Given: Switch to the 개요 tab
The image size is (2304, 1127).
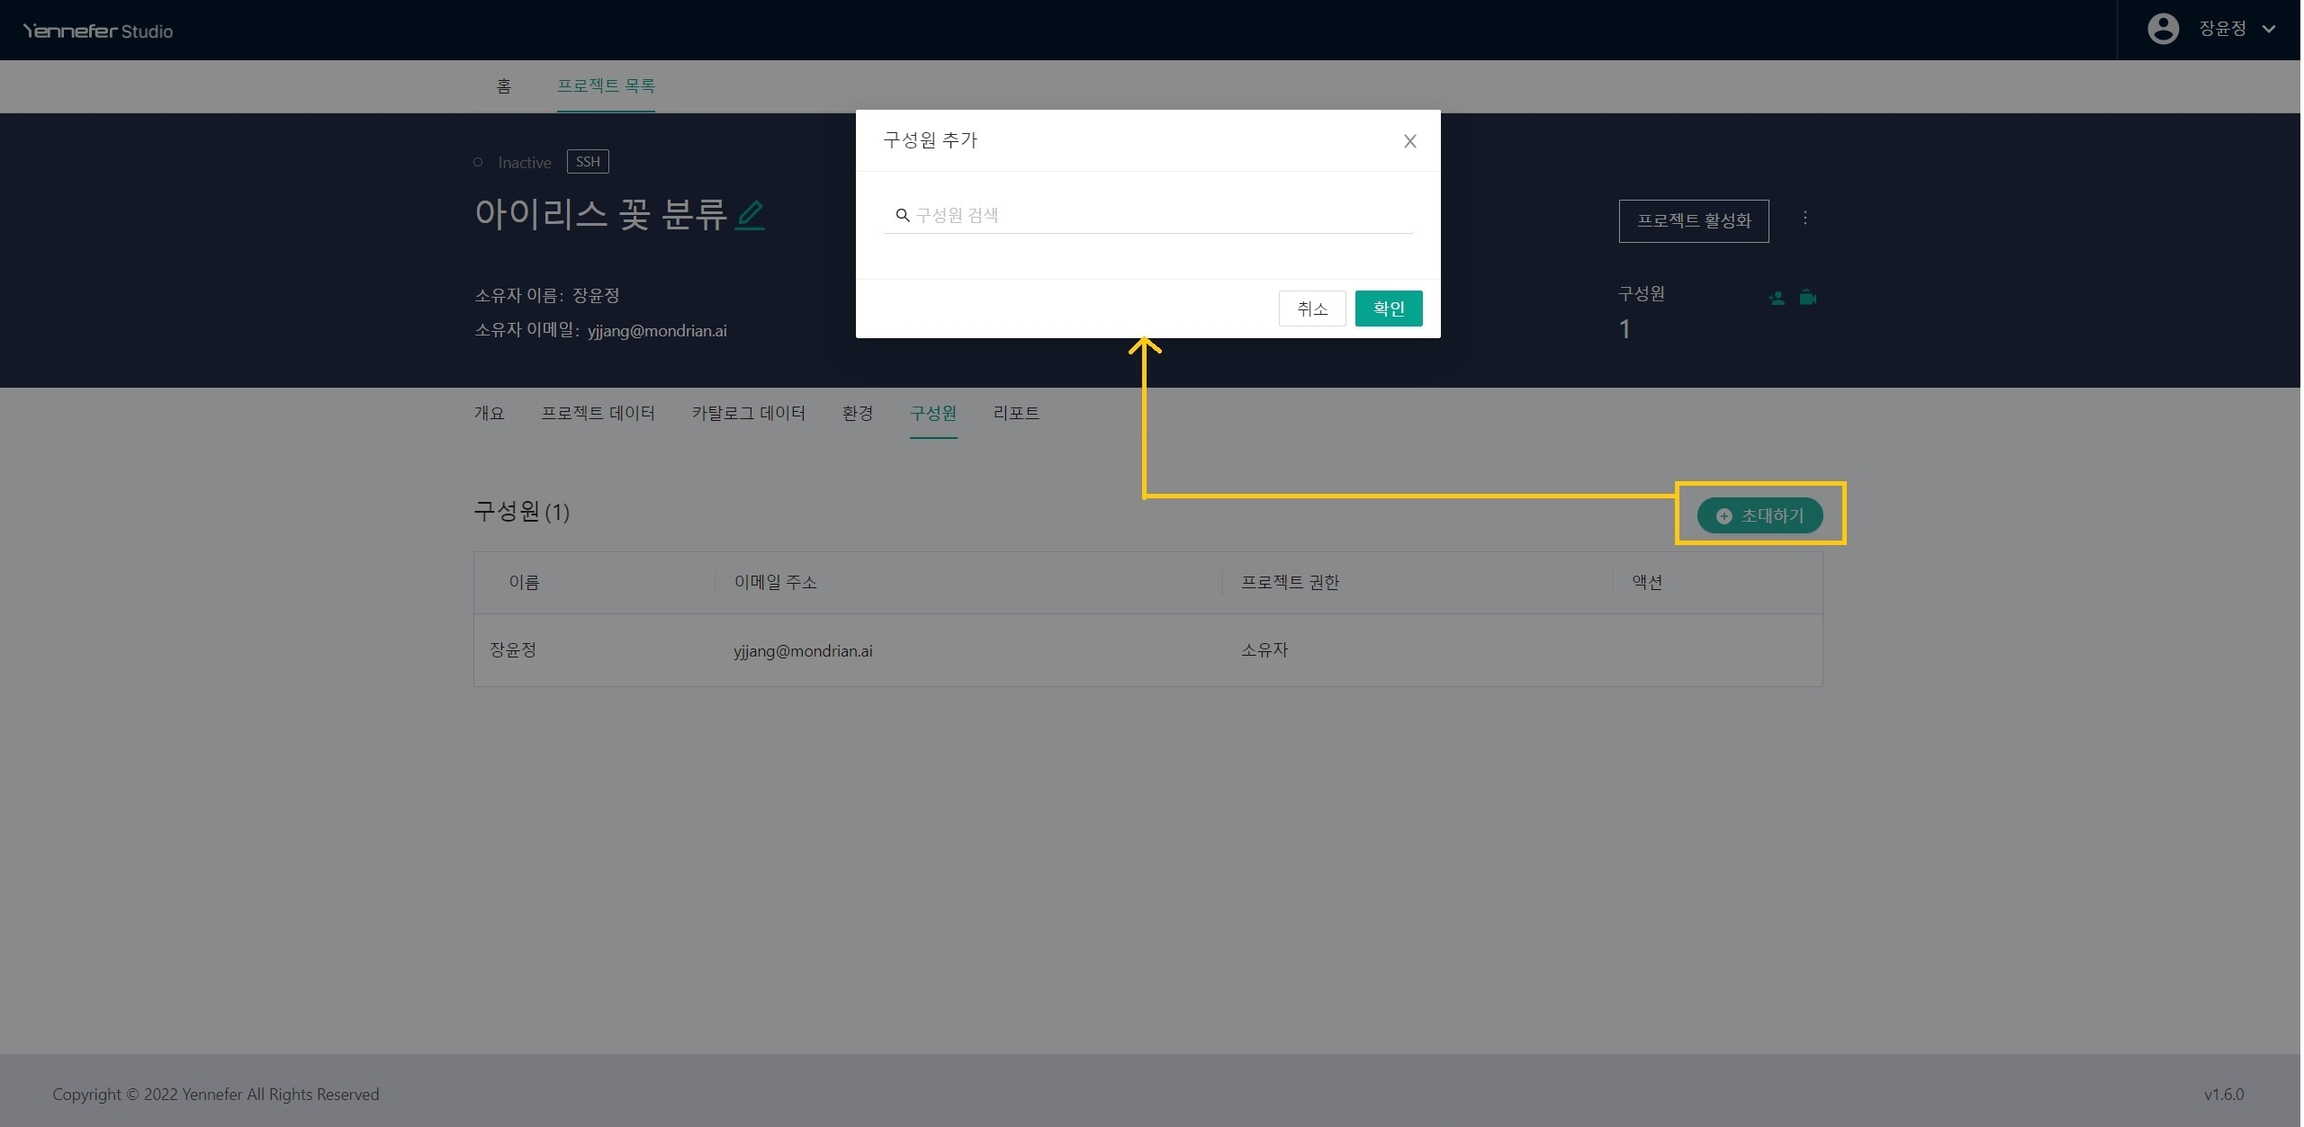Looking at the screenshot, I should [489, 413].
